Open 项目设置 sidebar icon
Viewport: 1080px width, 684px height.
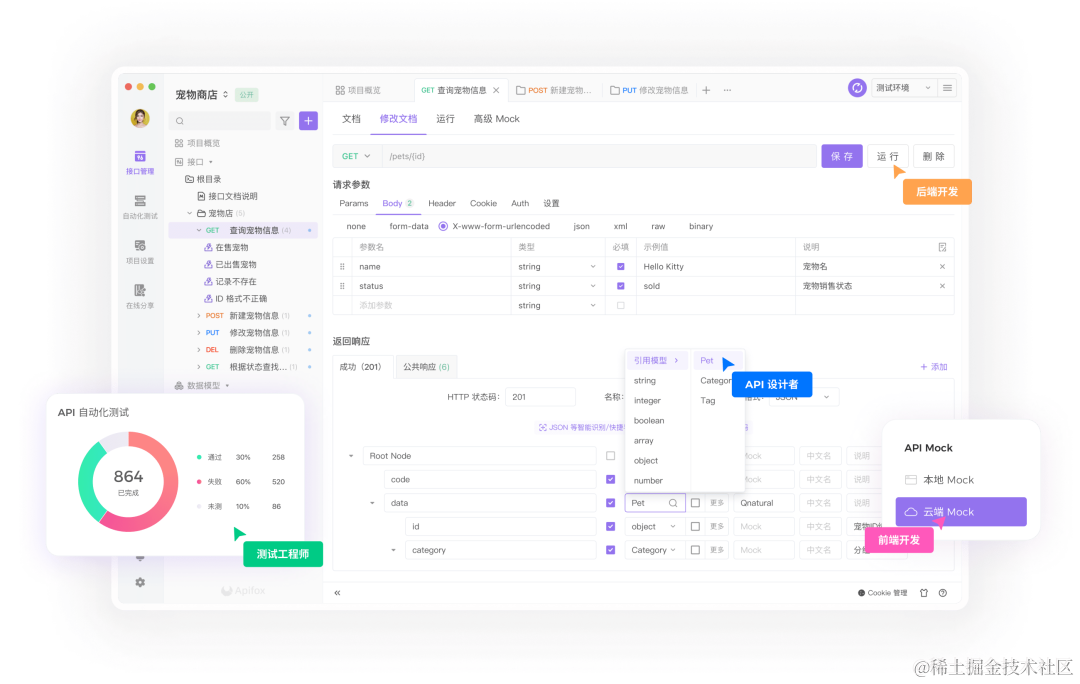tap(140, 251)
